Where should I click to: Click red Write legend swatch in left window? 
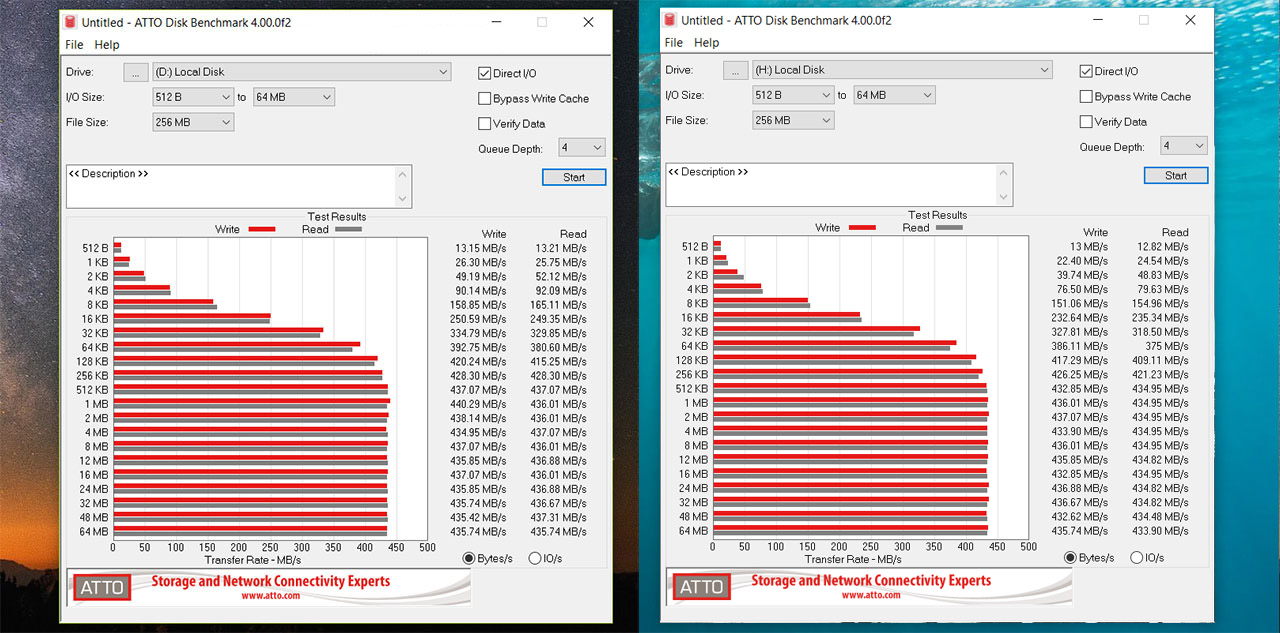click(x=261, y=230)
